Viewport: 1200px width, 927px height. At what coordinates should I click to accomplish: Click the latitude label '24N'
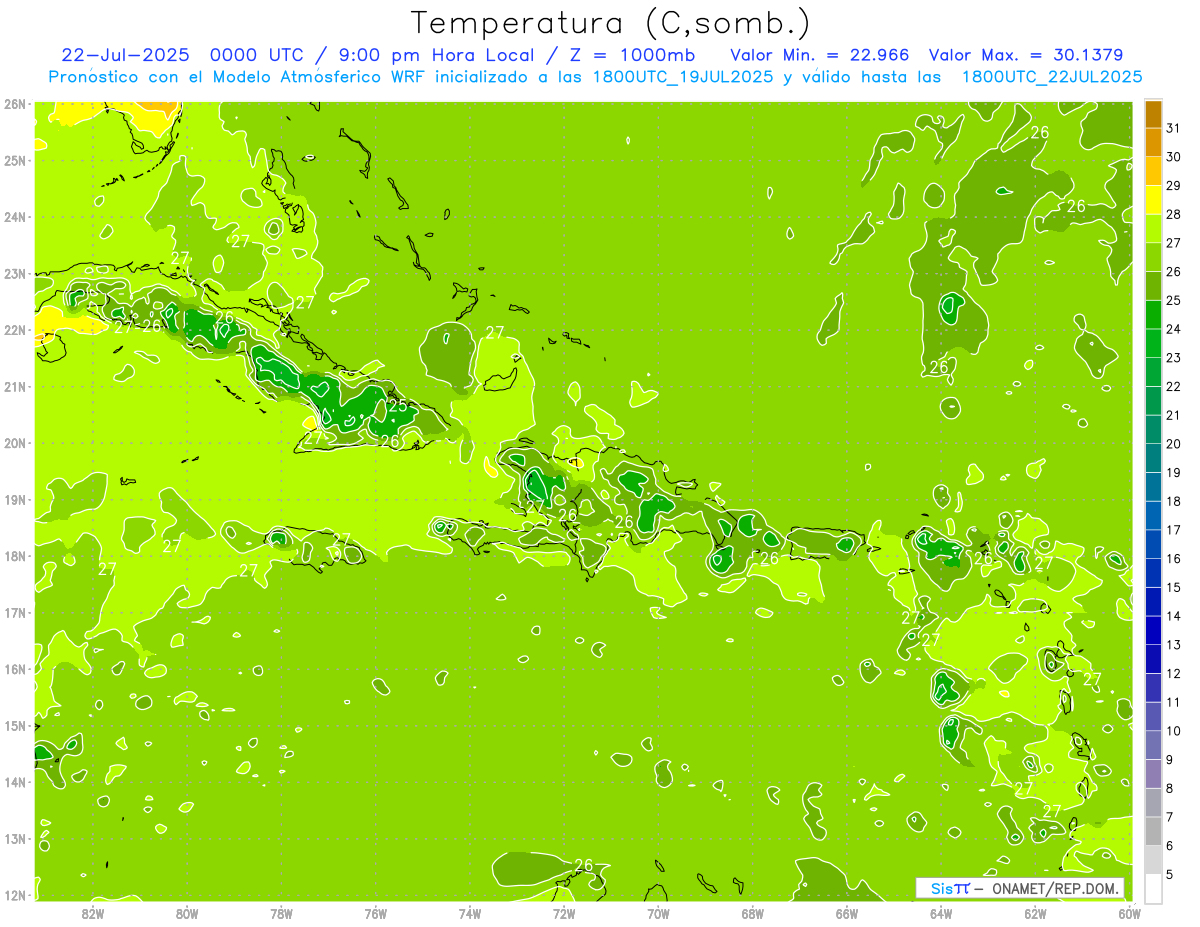[15, 216]
